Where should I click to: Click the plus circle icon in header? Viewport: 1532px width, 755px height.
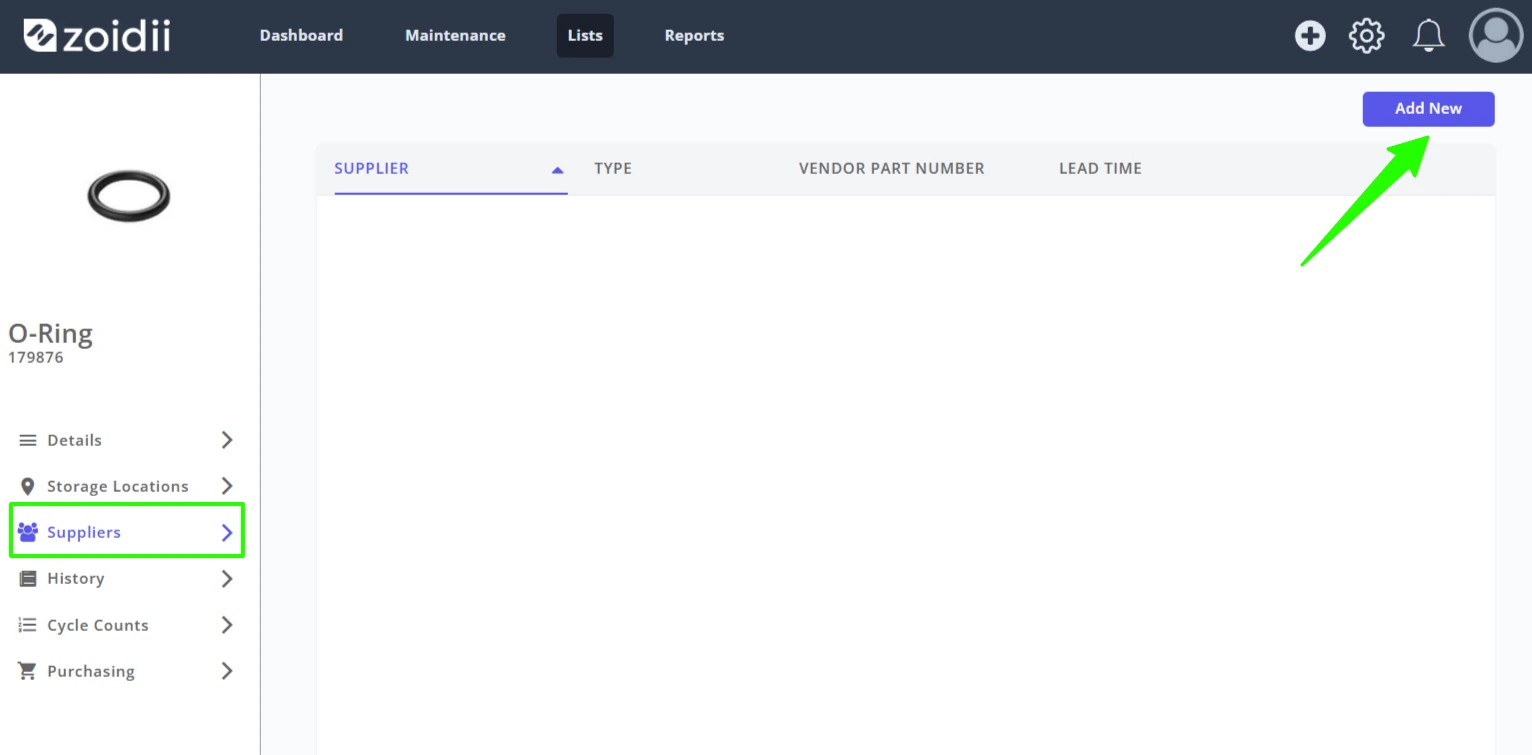click(x=1310, y=36)
